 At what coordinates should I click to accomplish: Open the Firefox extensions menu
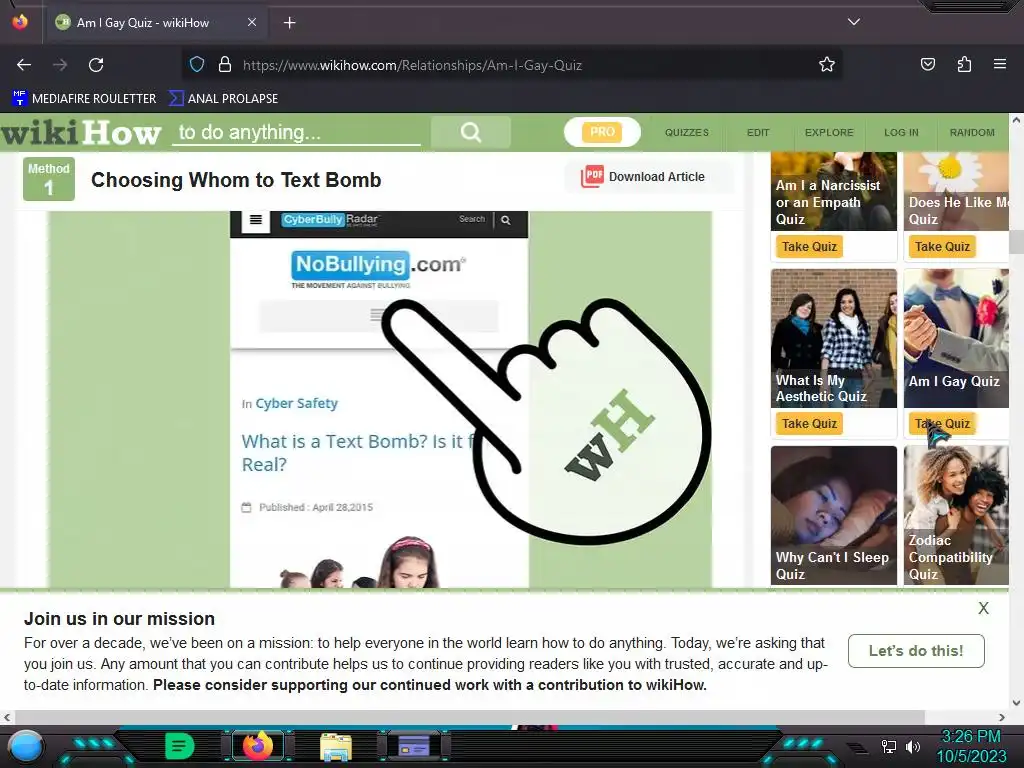[964, 65]
